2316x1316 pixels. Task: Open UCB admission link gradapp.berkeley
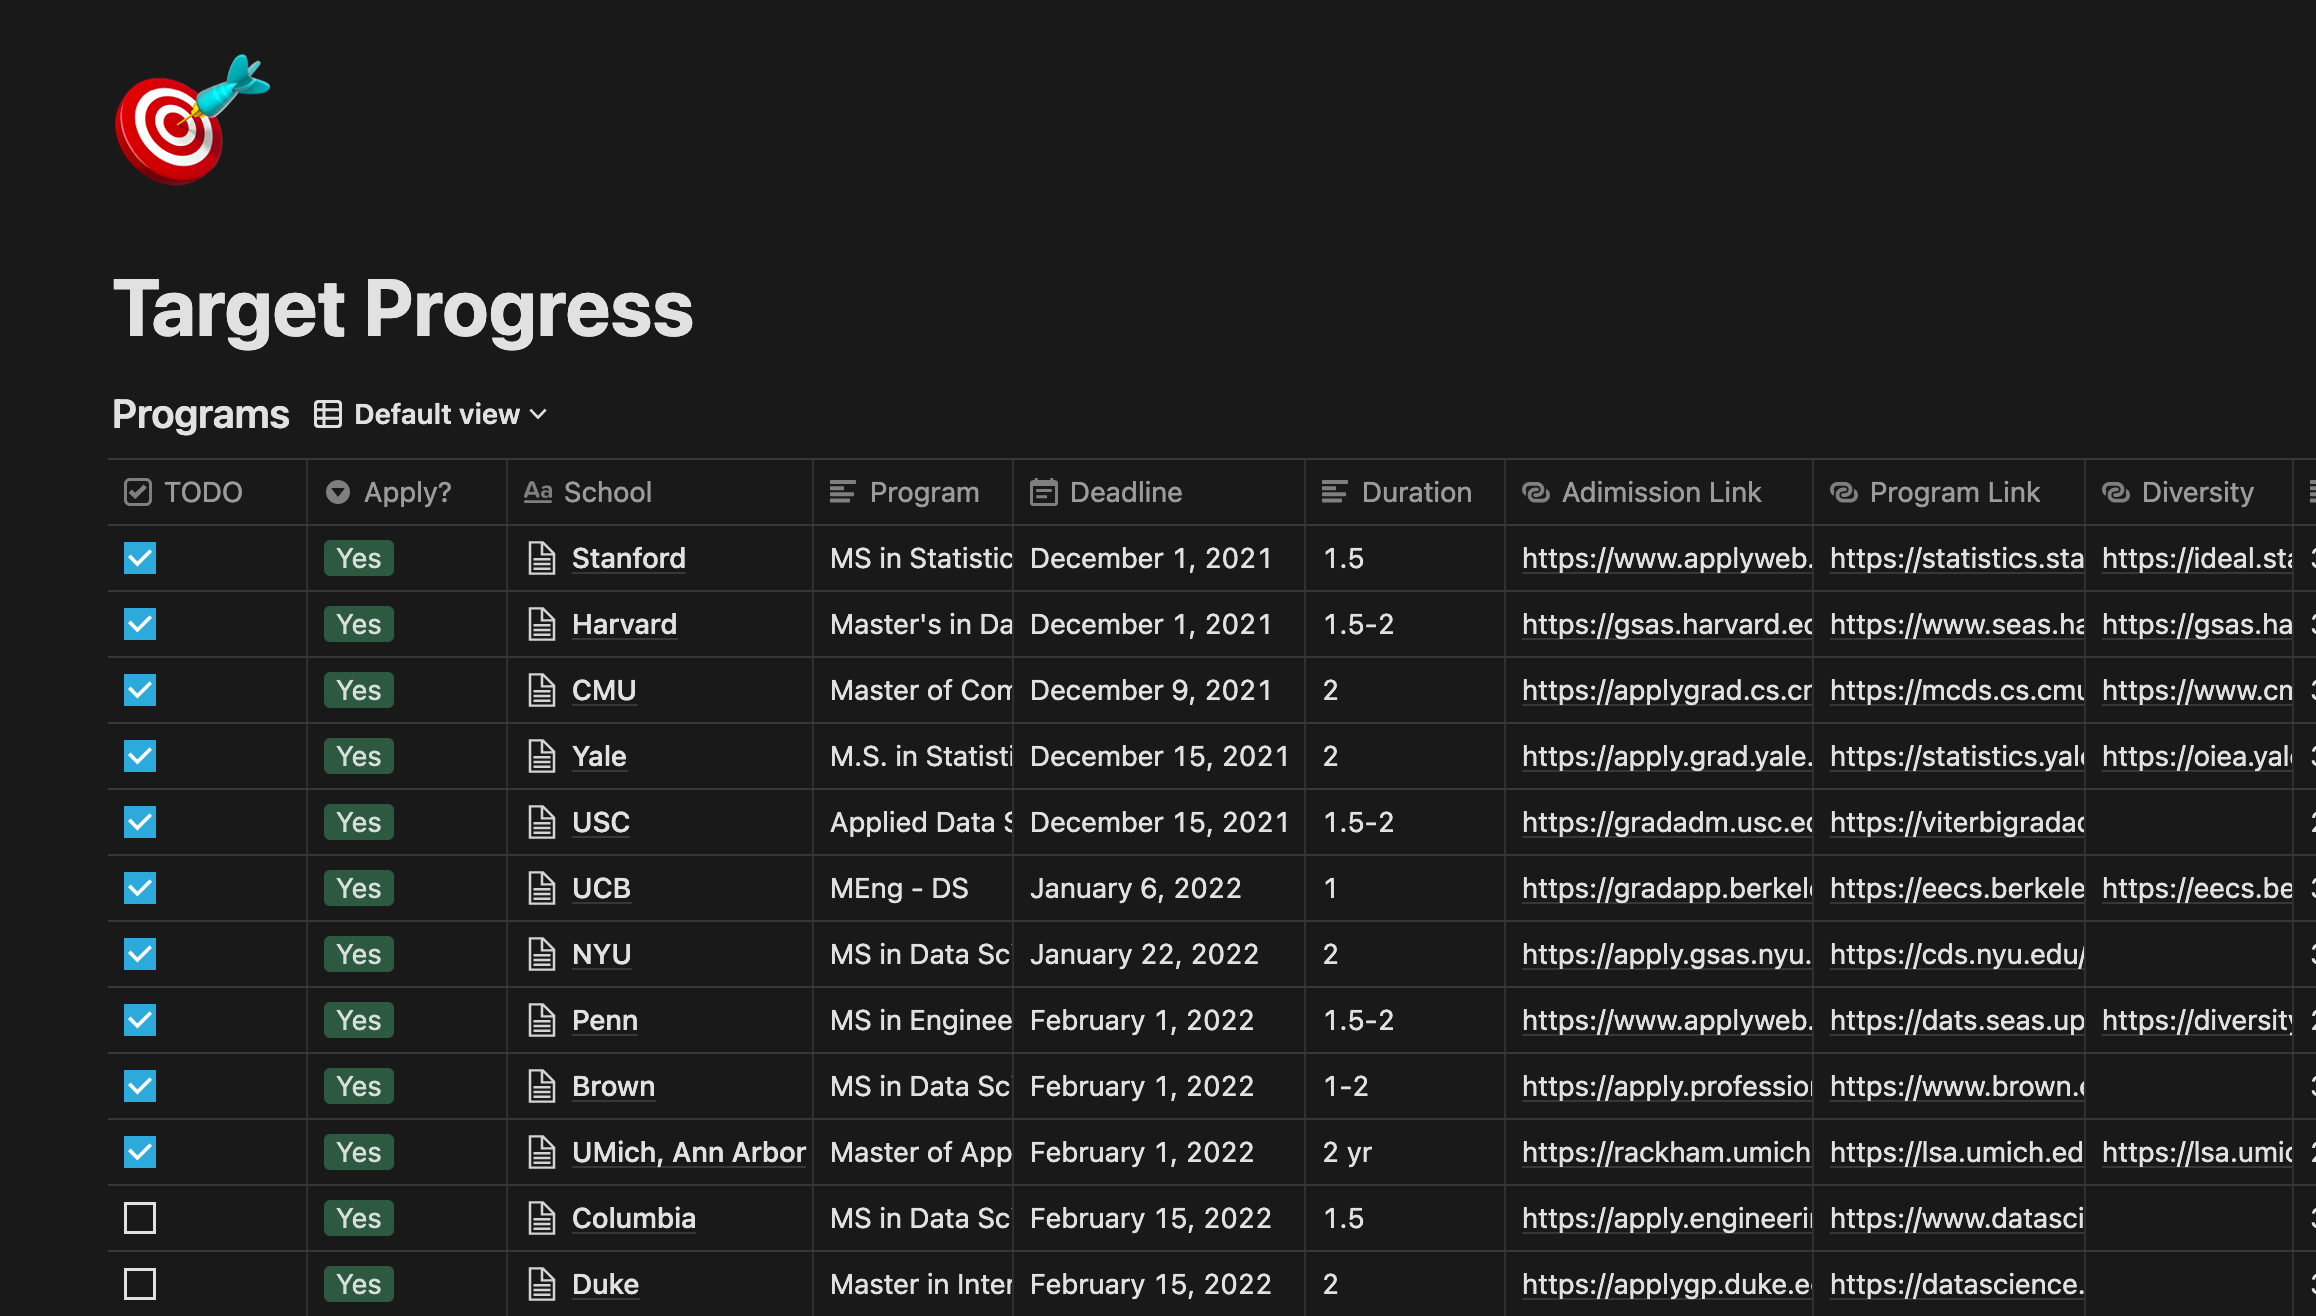click(1666, 888)
